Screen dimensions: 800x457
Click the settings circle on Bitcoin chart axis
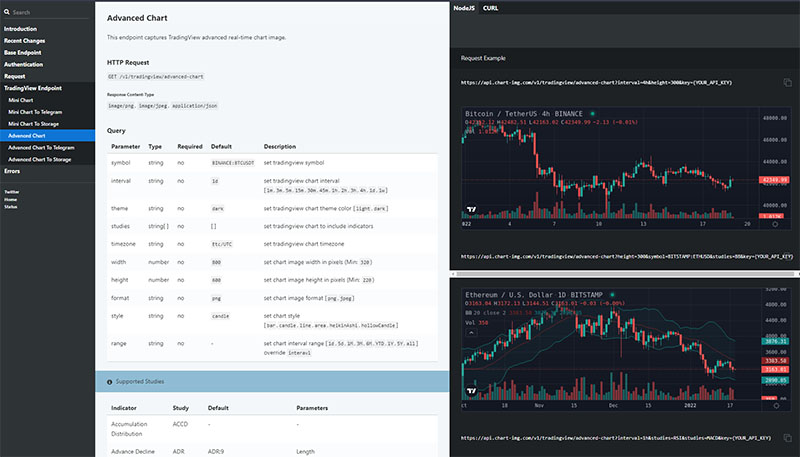774,226
